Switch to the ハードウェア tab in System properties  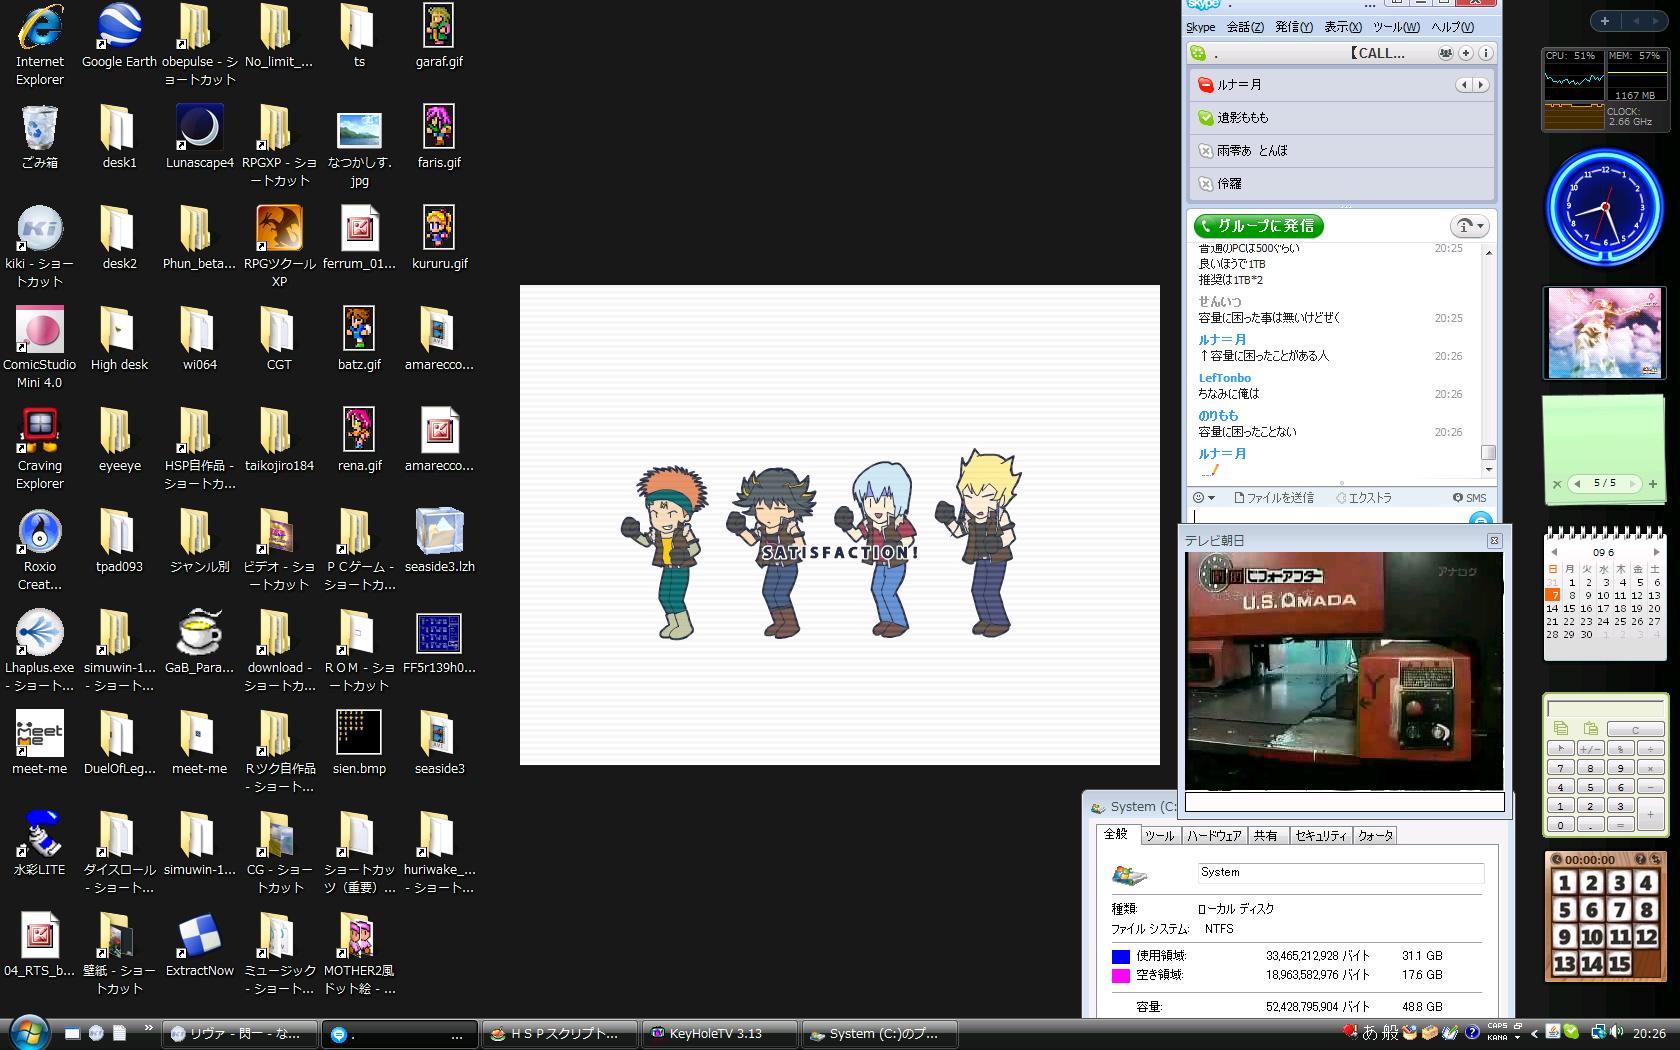tap(1214, 836)
